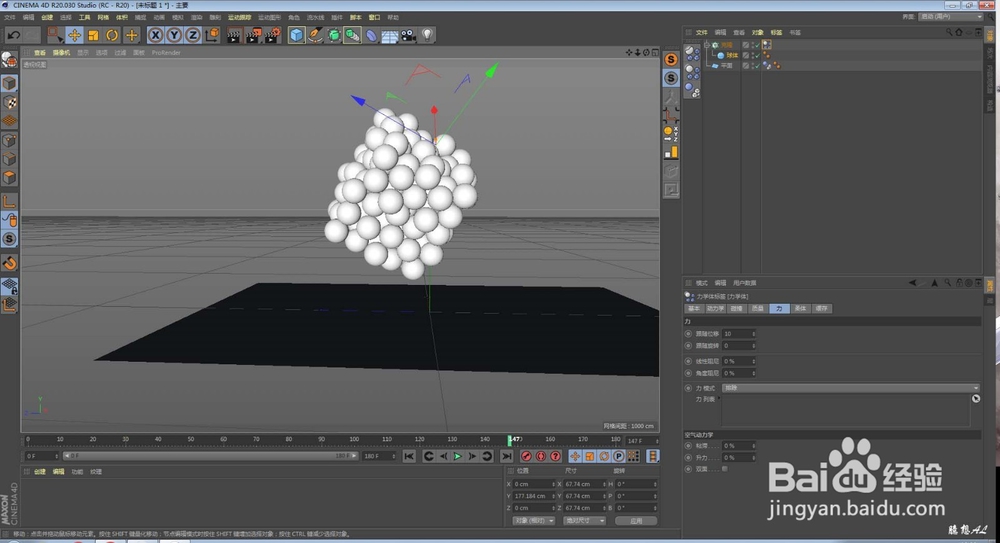This screenshot has width=1000, height=543.
Task: Toggle the coordinate system icon
Action: 212,35
